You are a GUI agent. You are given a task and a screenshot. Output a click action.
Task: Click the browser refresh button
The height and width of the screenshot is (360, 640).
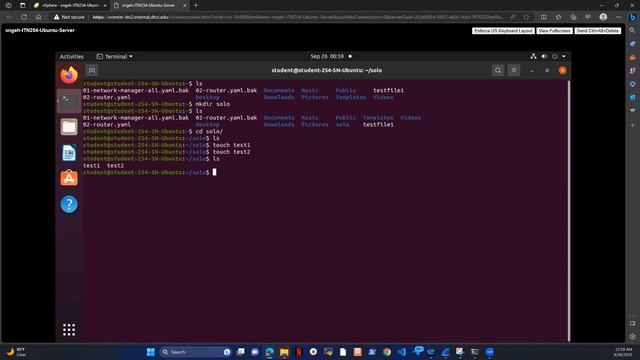click(24, 17)
